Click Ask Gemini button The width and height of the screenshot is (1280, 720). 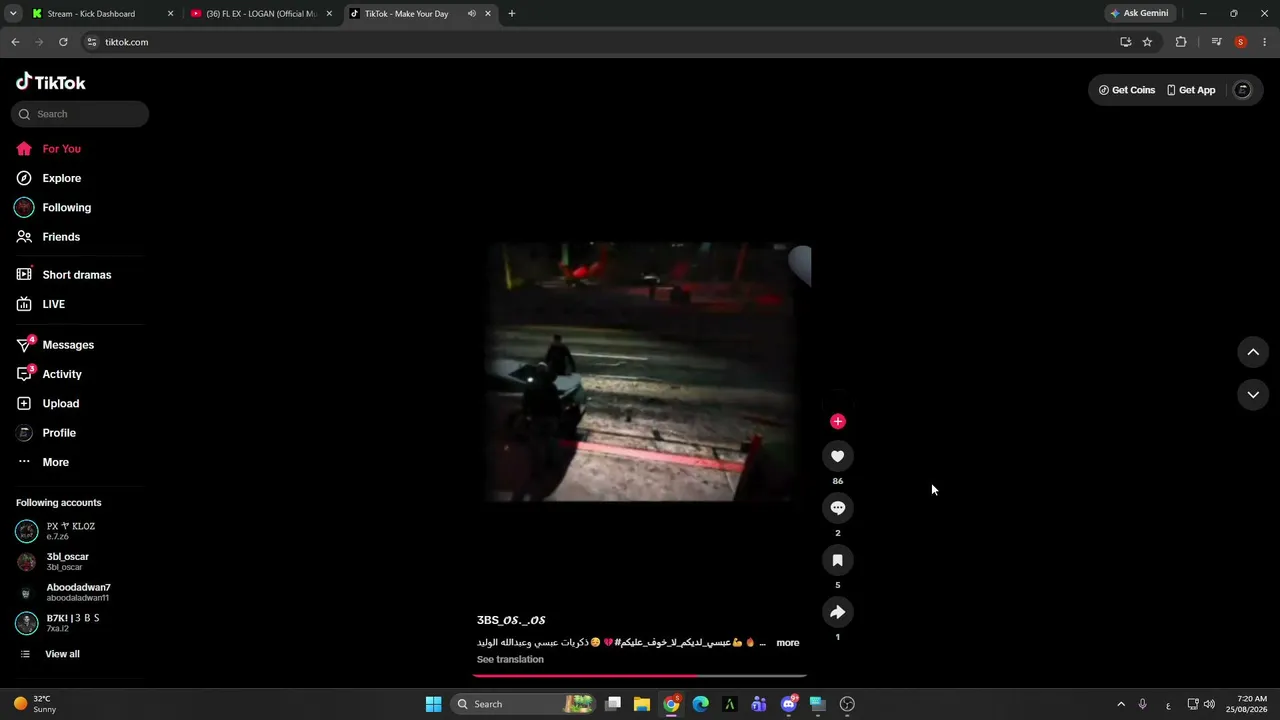tap(1139, 14)
